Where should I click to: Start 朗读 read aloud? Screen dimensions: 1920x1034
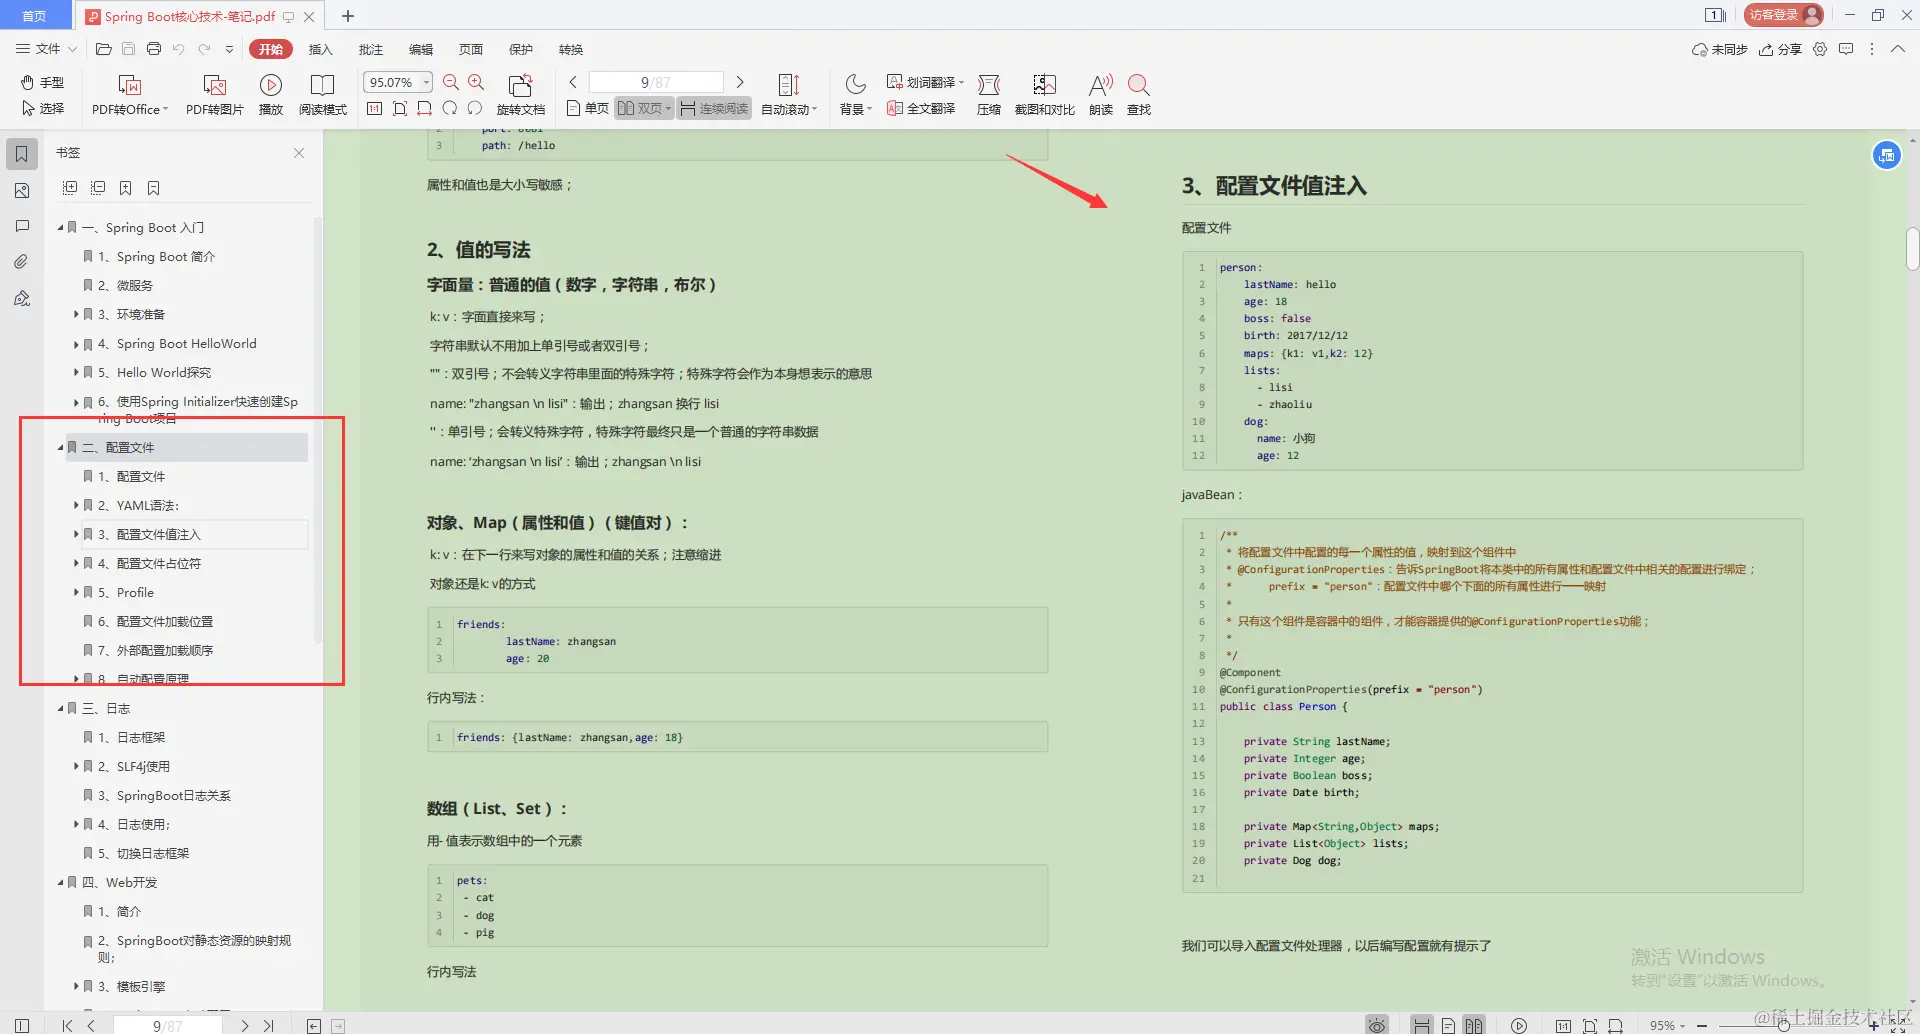pyautogui.click(x=1101, y=96)
